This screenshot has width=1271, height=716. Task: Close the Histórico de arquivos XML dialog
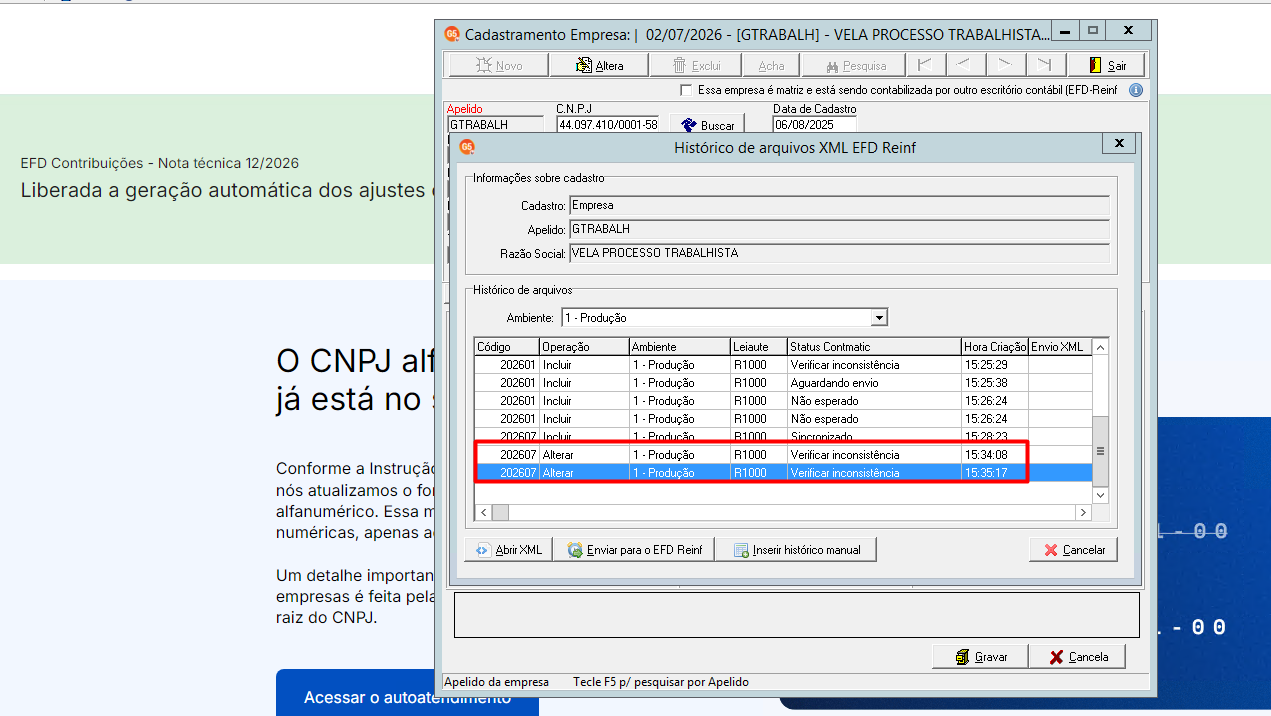tap(1119, 144)
